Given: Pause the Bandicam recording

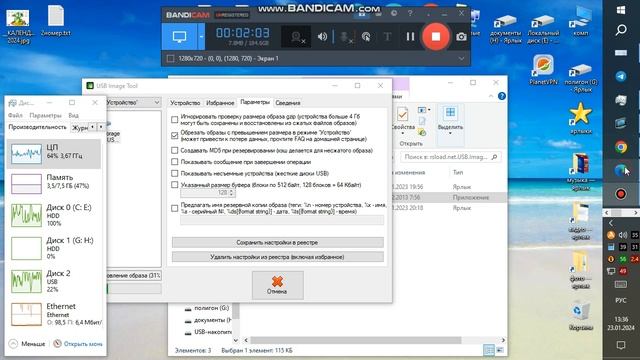Looking at the screenshot, I should point(410,37).
